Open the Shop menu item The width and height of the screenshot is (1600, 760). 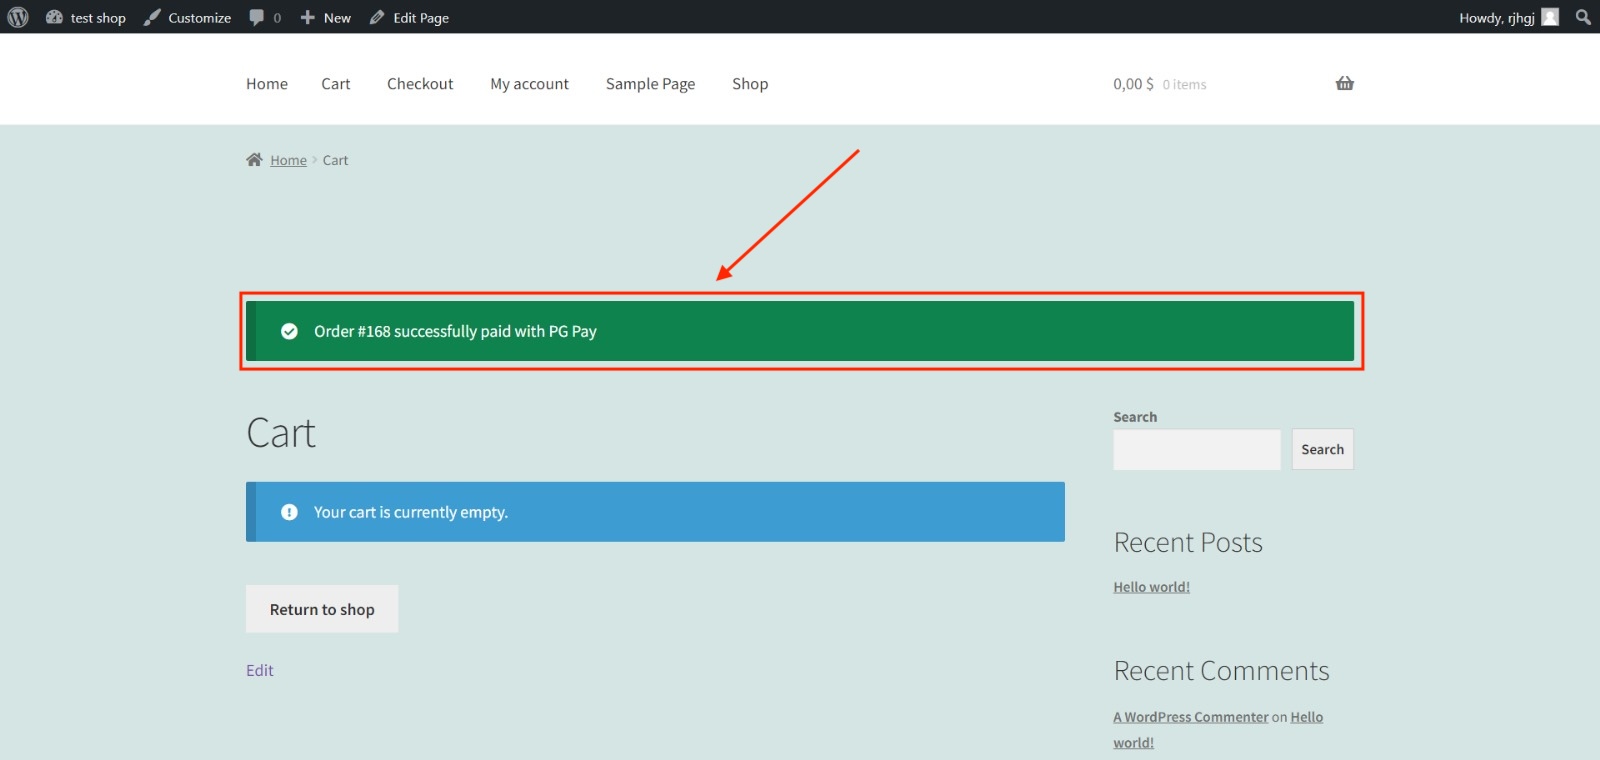click(x=750, y=84)
